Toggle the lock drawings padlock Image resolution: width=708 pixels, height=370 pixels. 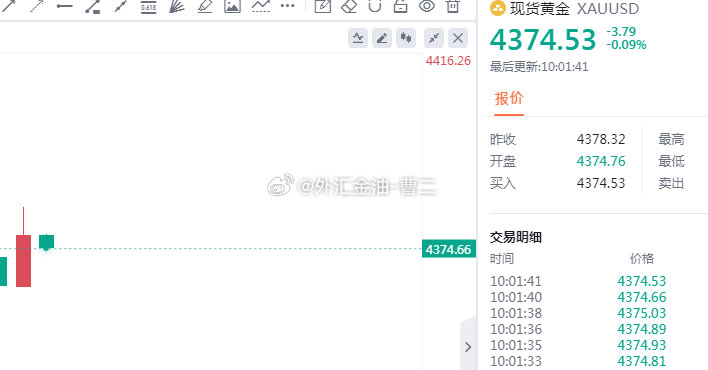[401, 6]
